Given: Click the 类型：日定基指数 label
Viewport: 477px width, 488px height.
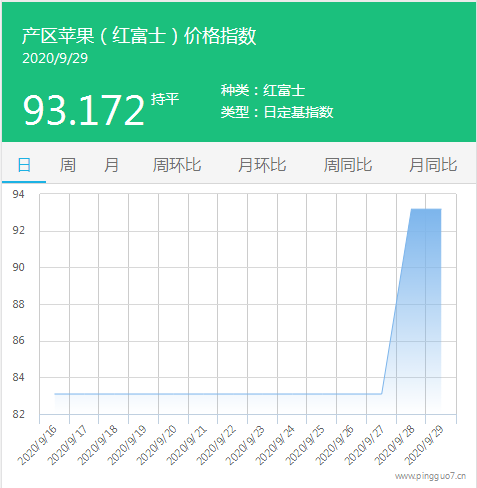Looking at the screenshot, I should pos(277,112).
